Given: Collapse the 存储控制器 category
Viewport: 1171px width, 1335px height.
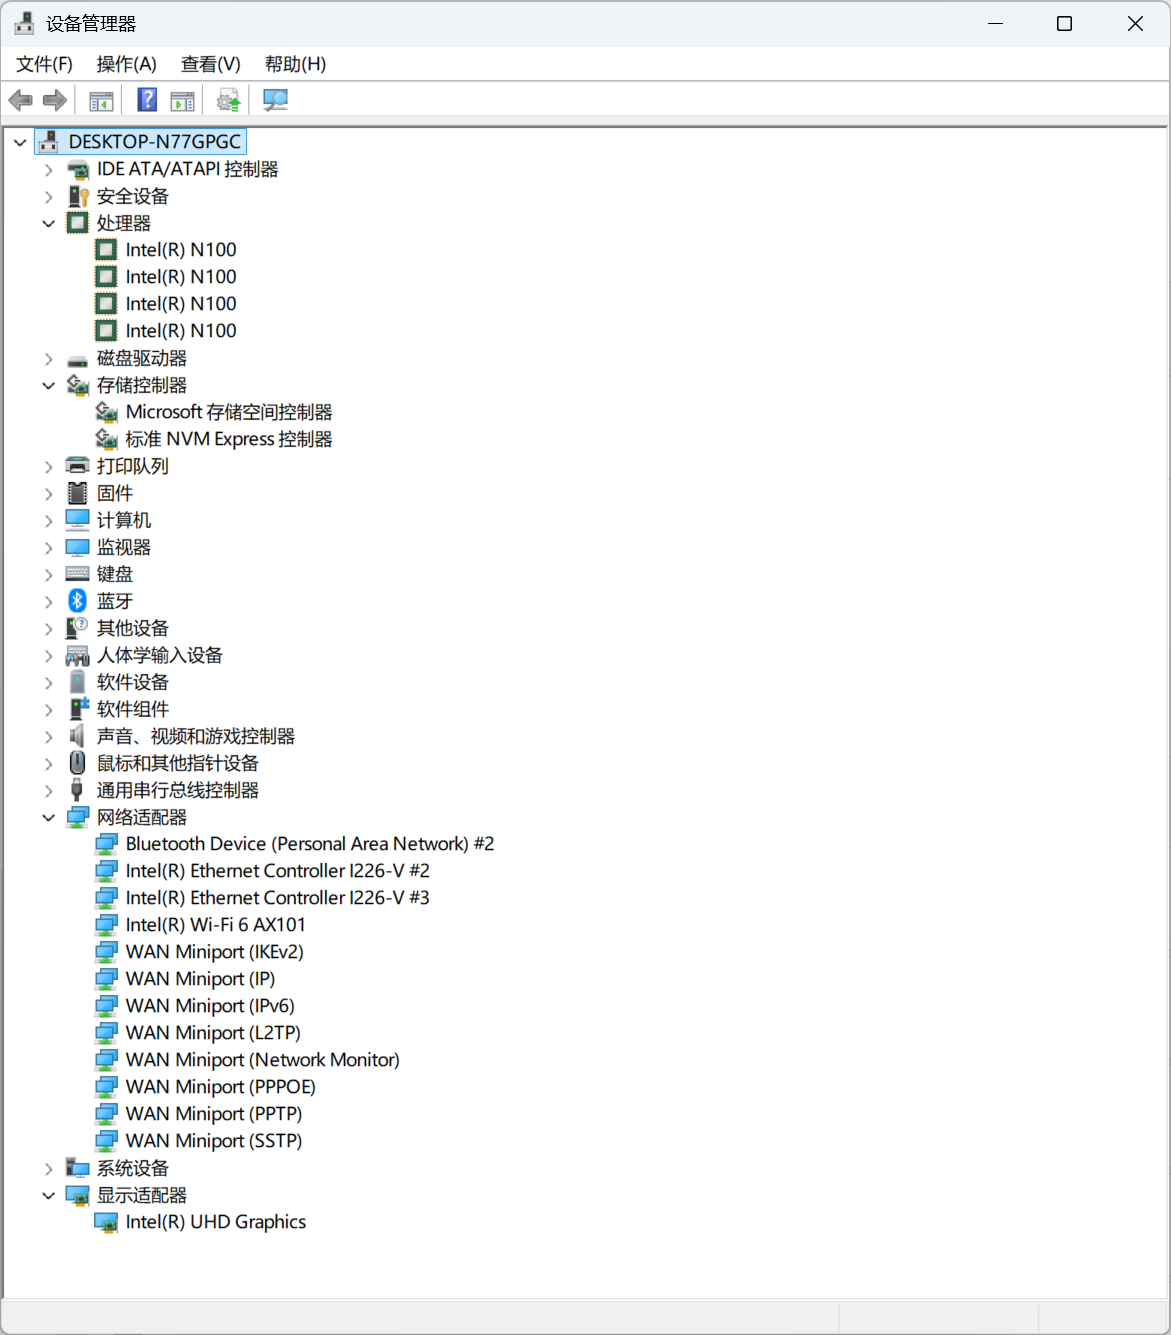Looking at the screenshot, I should pos(48,386).
